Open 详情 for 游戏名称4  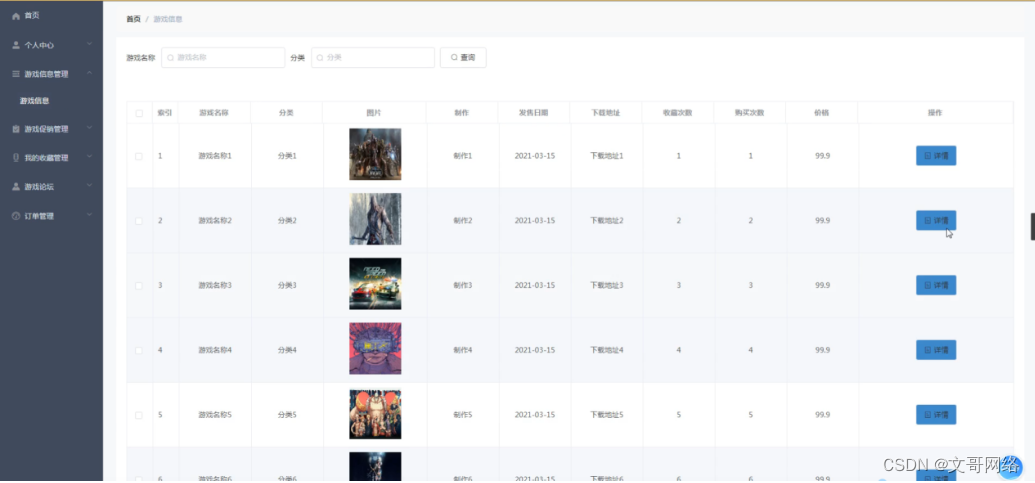point(936,350)
